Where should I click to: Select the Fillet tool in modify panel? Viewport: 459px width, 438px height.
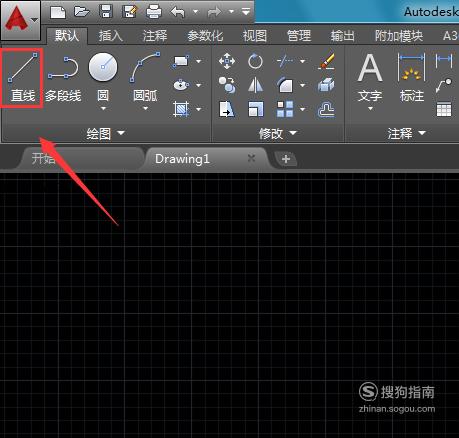click(285, 85)
